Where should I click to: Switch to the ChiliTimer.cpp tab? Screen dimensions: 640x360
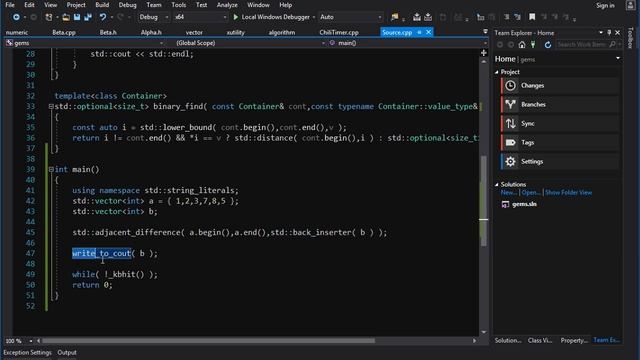click(339, 32)
